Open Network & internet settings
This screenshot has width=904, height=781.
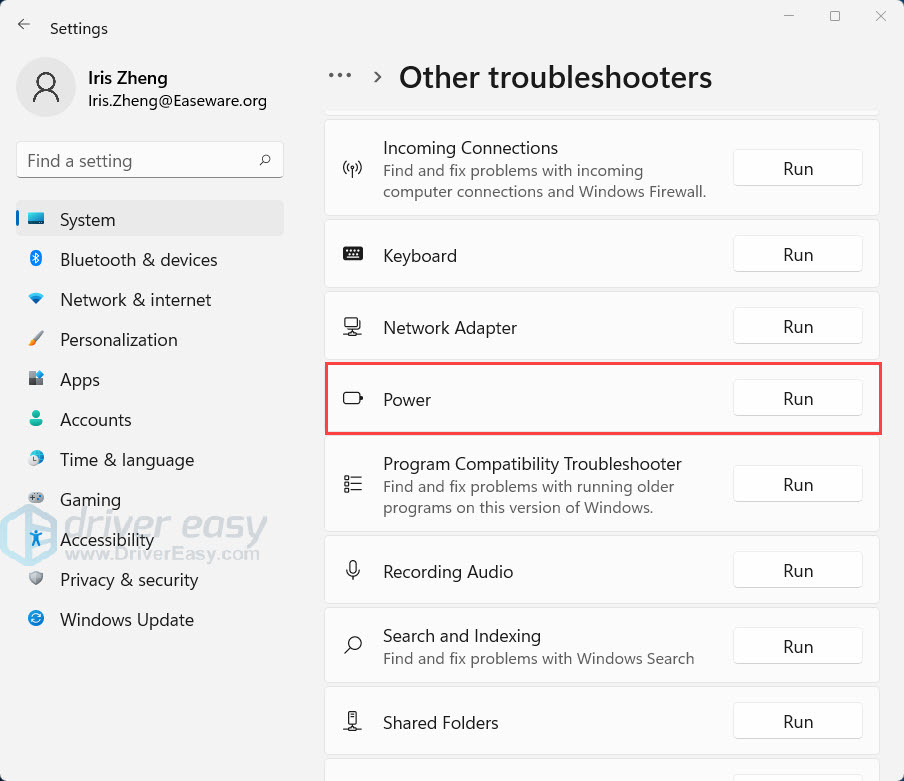pyautogui.click(x=135, y=299)
